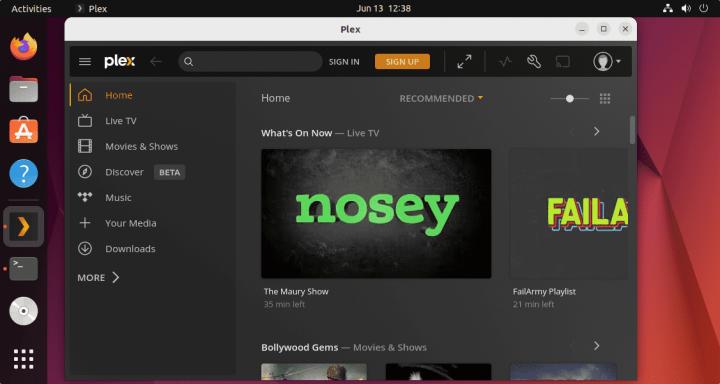Open the user account avatar
720x384 pixels.
click(x=602, y=62)
